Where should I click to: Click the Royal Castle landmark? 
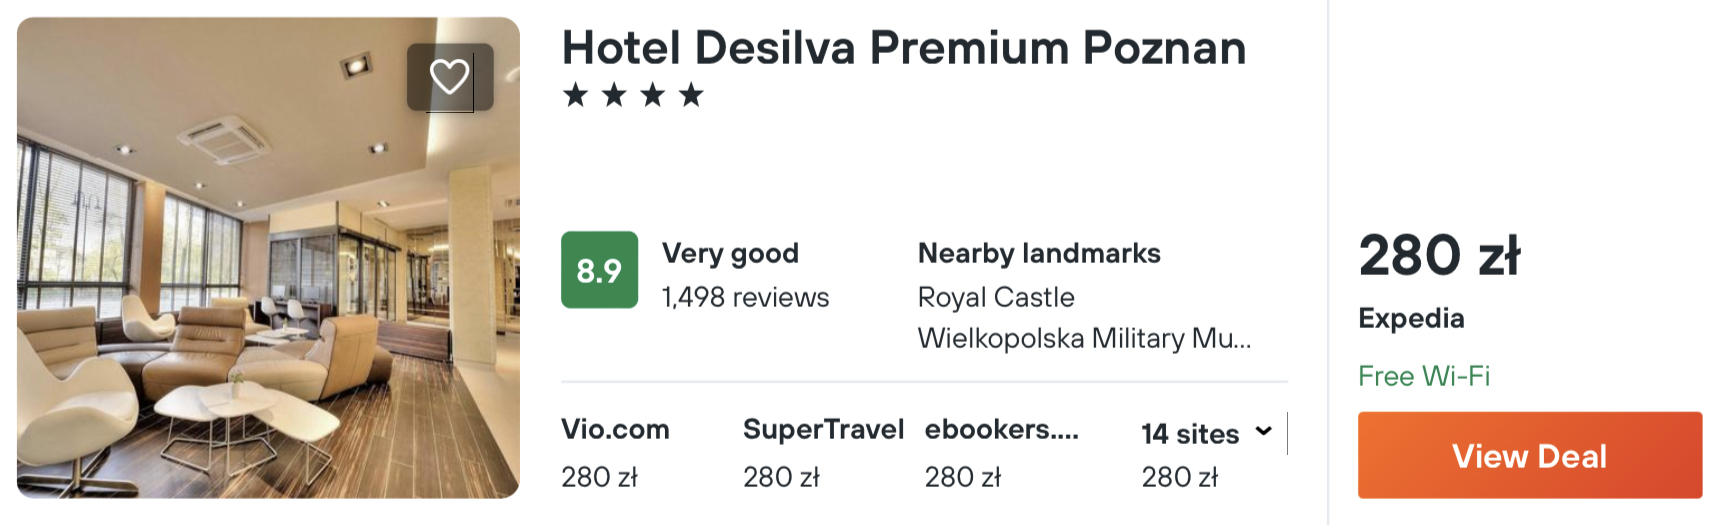(x=996, y=297)
